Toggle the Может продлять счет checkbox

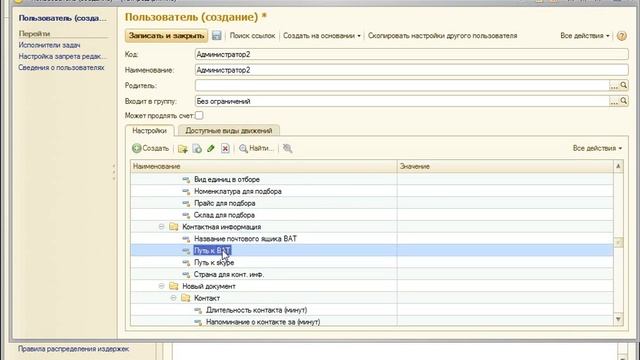pos(199,116)
